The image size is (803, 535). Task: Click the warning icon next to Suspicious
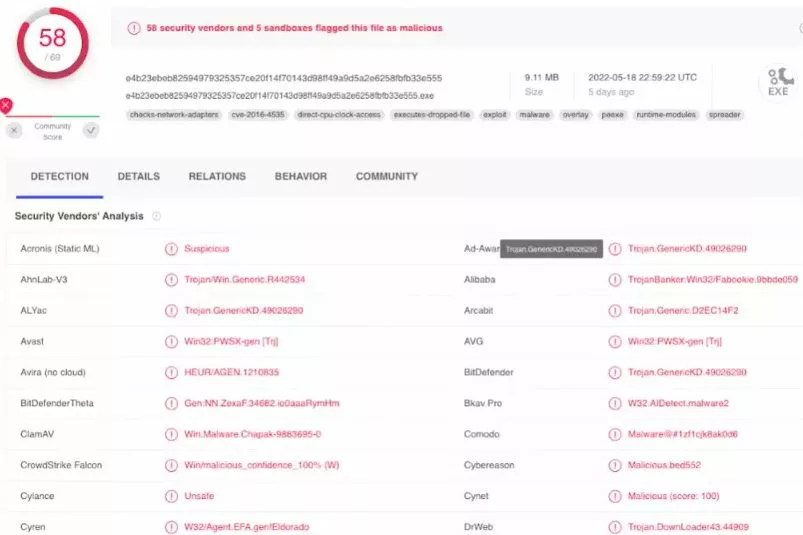pos(171,249)
